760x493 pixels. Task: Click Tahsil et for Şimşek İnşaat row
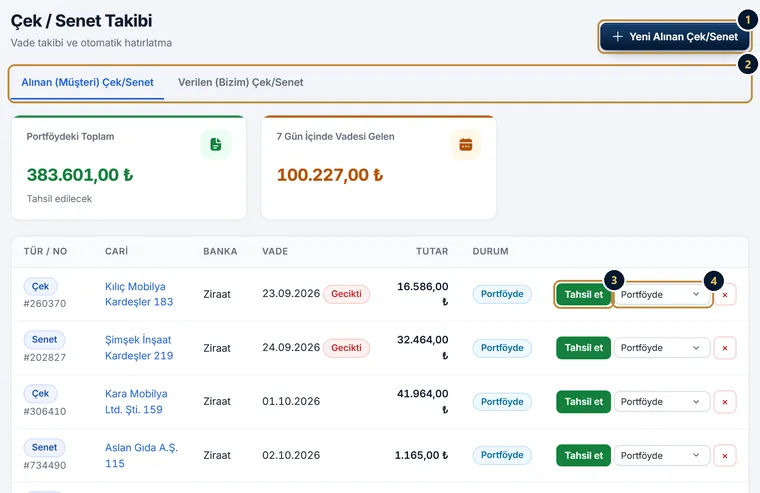(584, 348)
